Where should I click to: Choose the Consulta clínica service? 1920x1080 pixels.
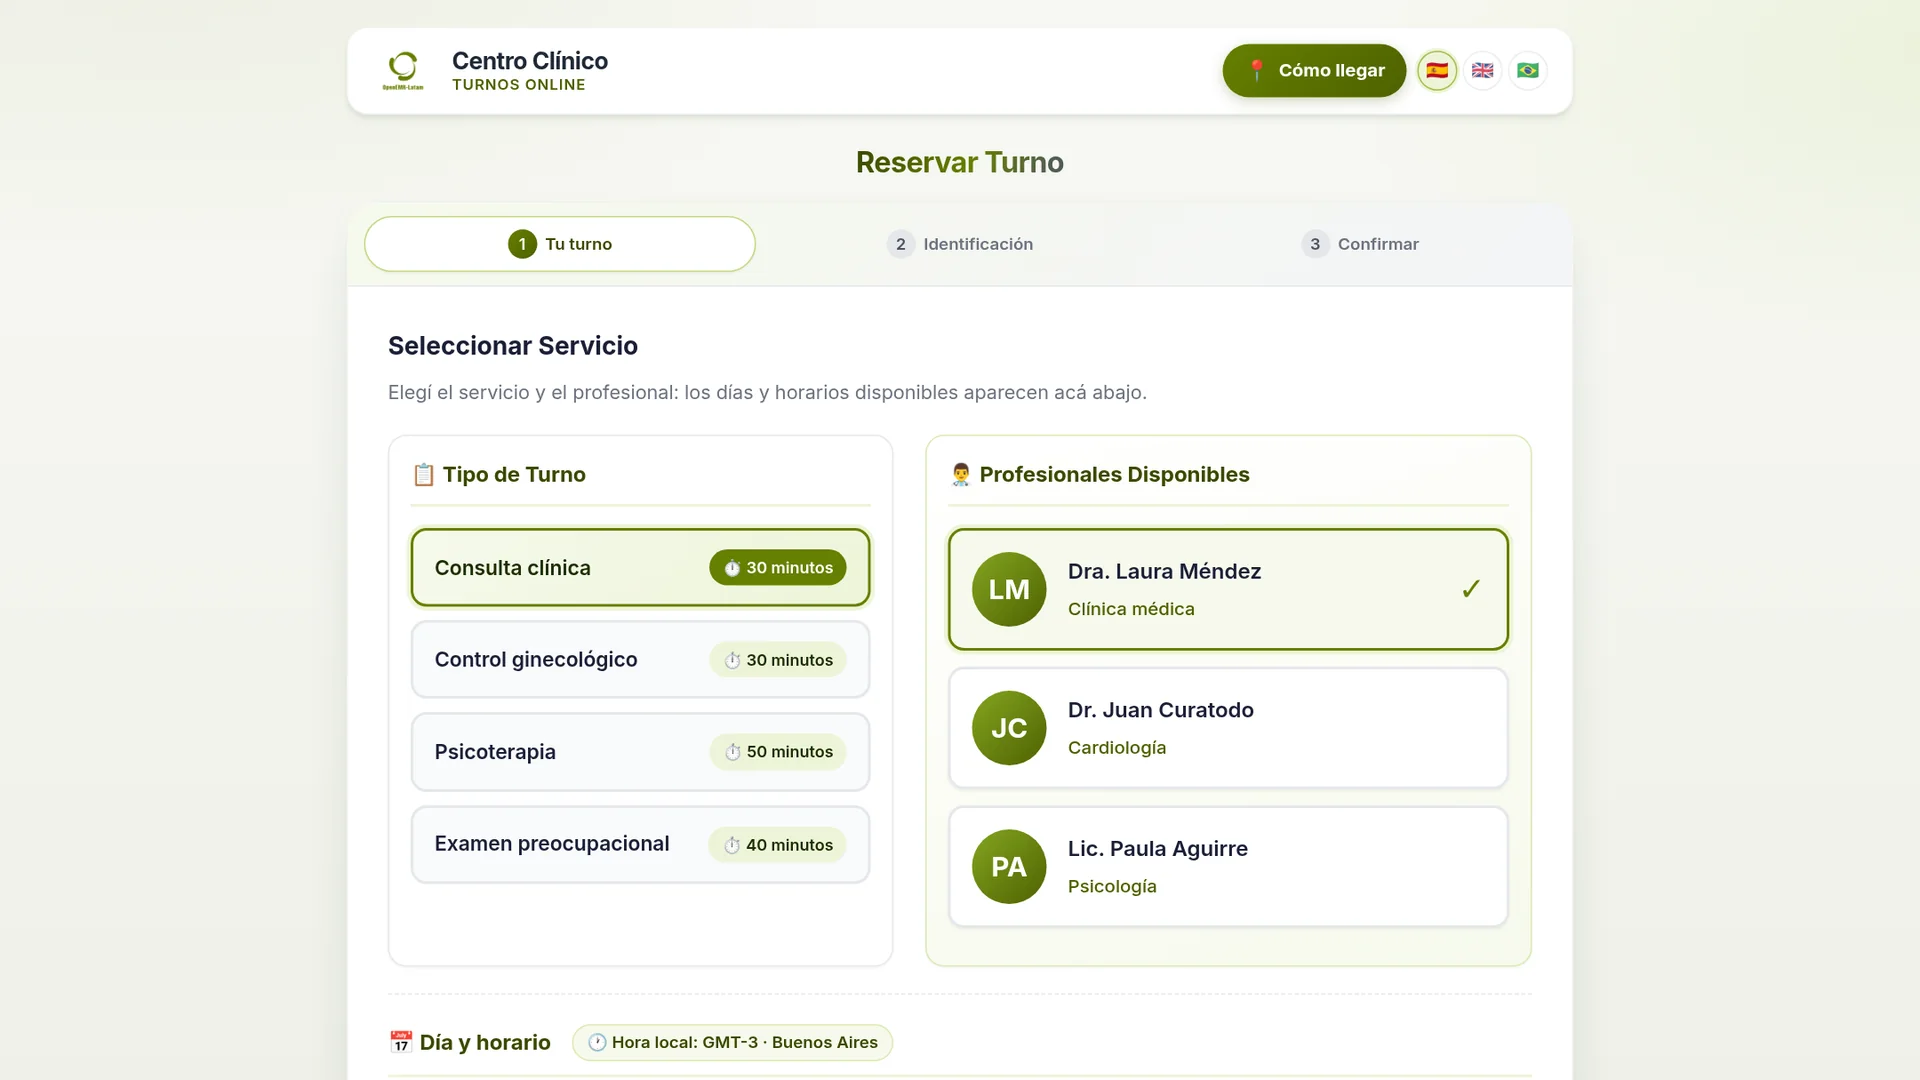640,568
